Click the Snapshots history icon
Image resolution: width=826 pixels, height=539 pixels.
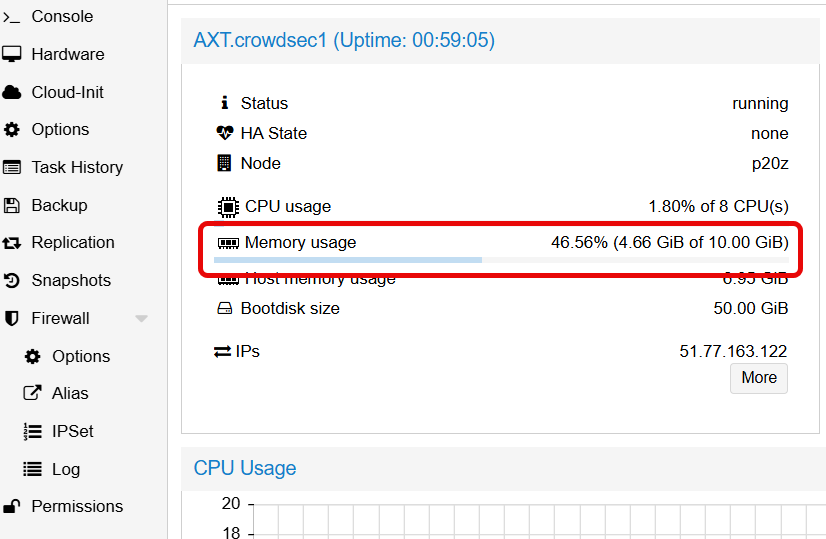12,281
